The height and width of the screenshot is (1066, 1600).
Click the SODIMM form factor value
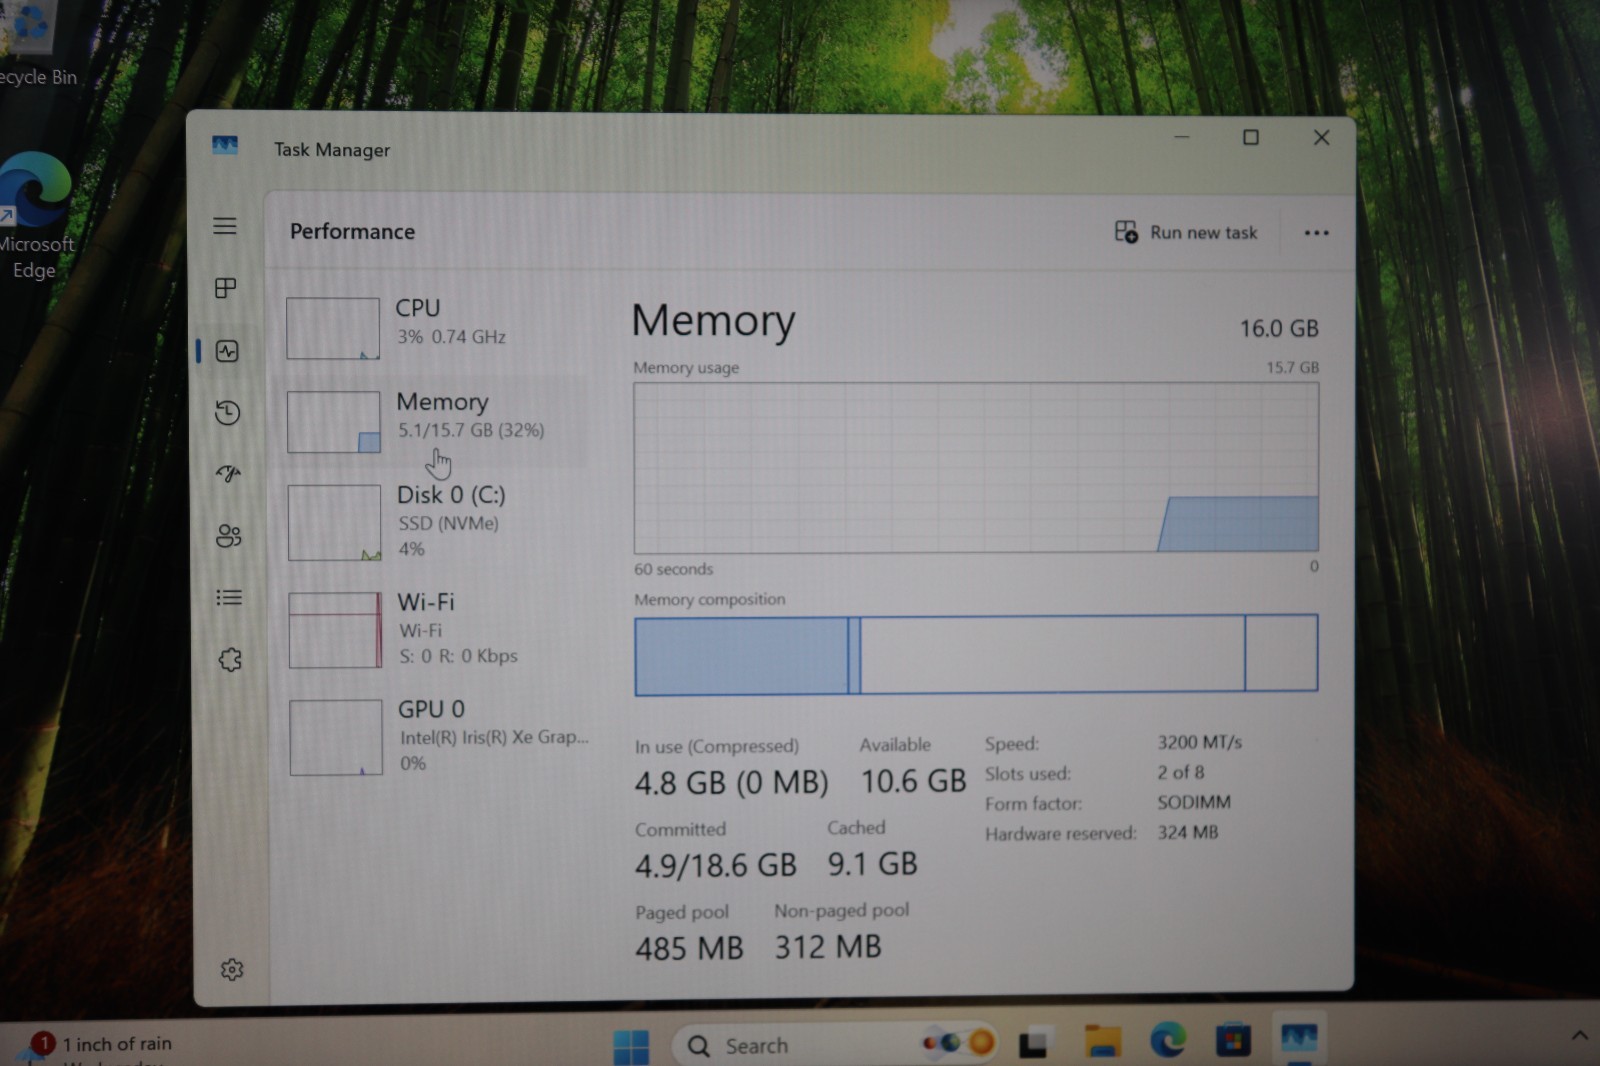[x=1194, y=802]
